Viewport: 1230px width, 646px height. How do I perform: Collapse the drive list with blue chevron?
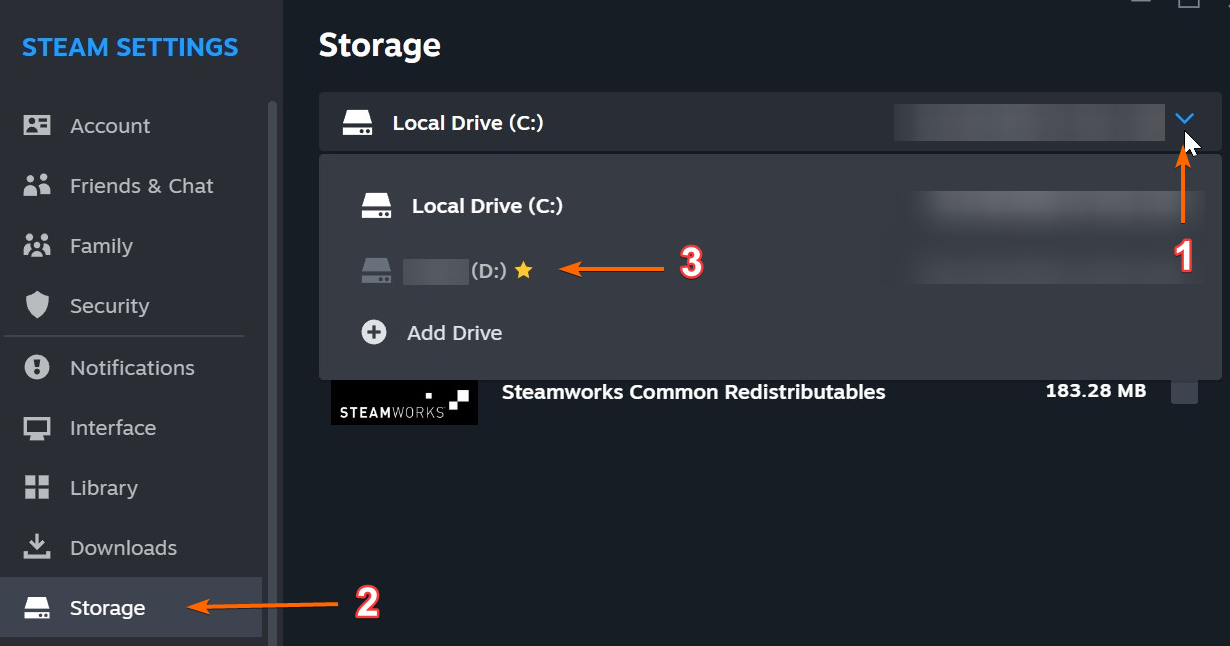[x=1184, y=119]
